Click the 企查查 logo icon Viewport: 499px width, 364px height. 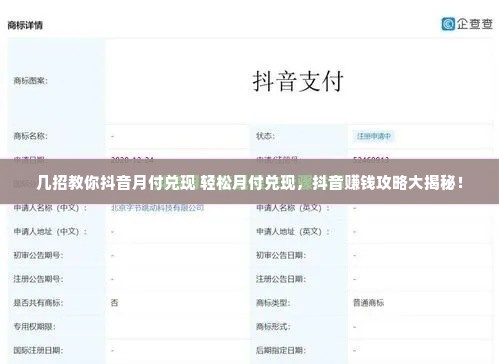448,24
